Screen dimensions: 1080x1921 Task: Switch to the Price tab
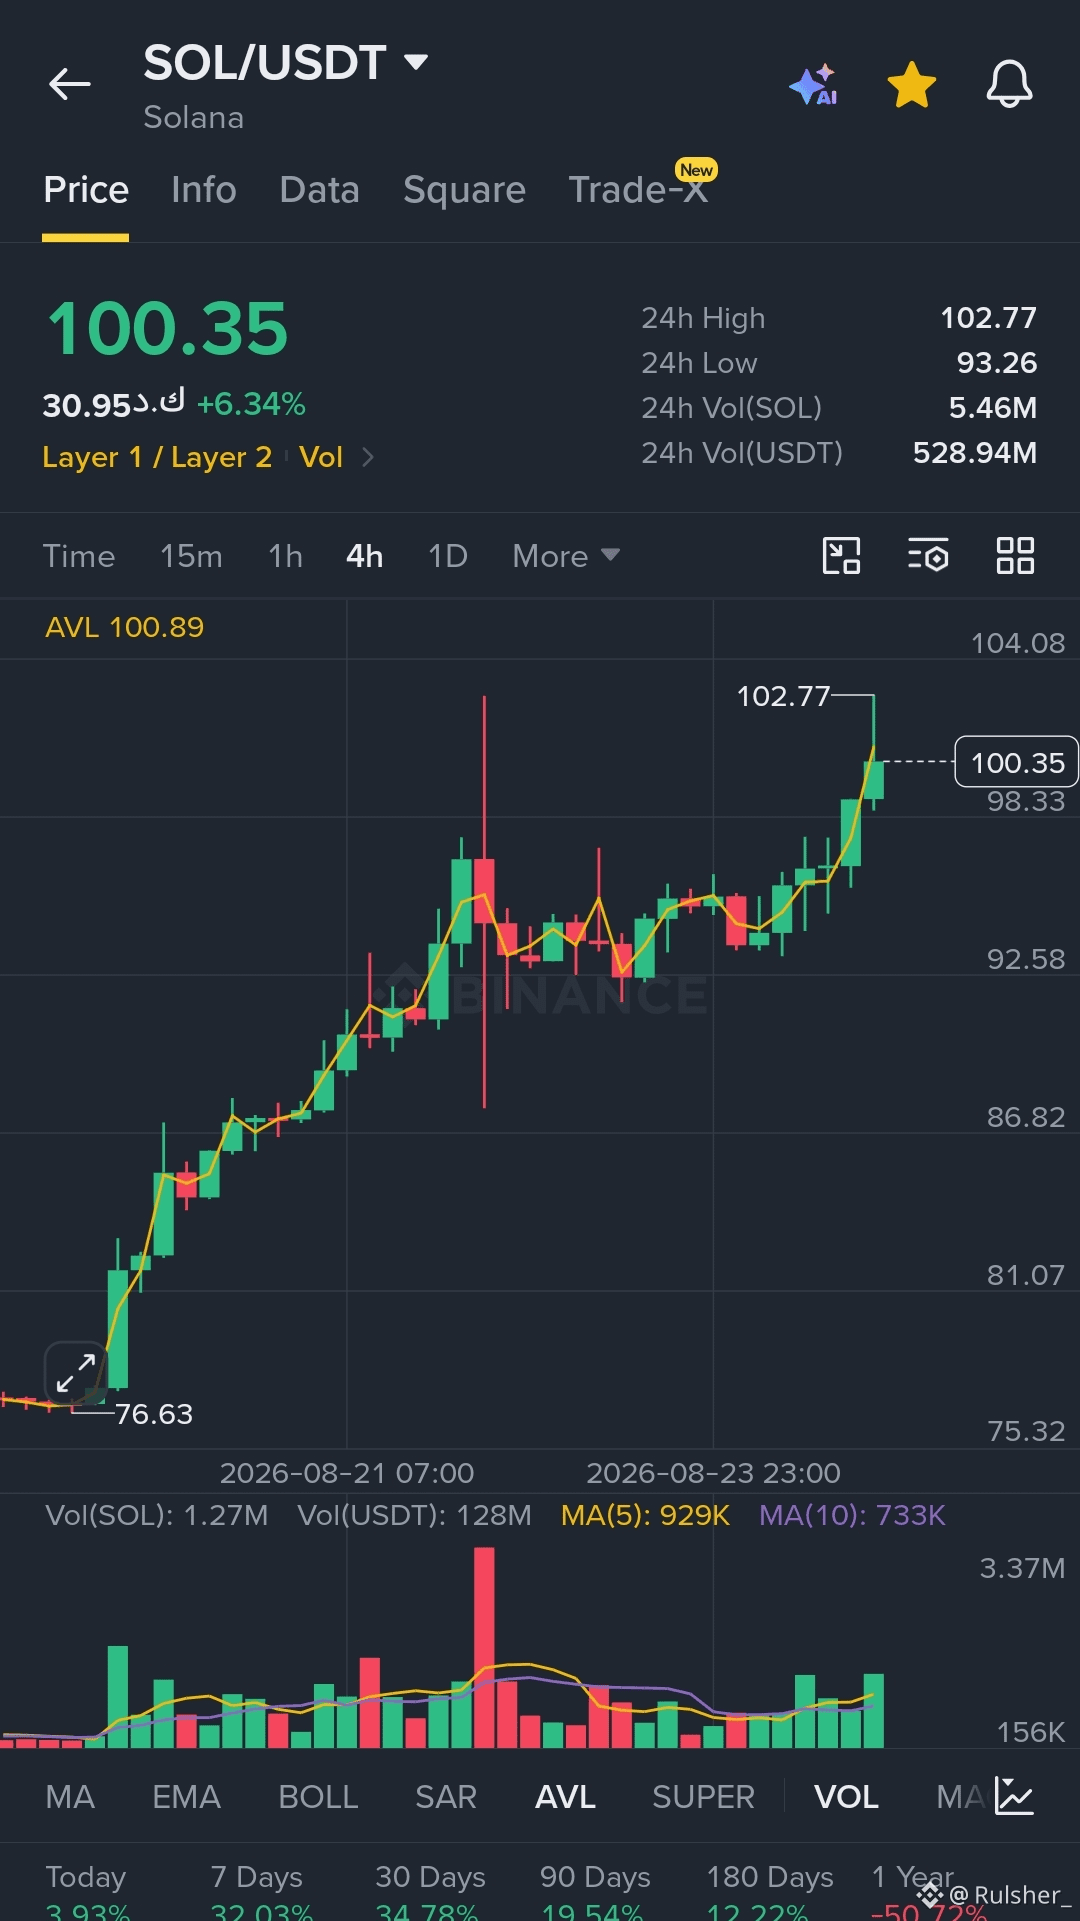(x=86, y=190)
